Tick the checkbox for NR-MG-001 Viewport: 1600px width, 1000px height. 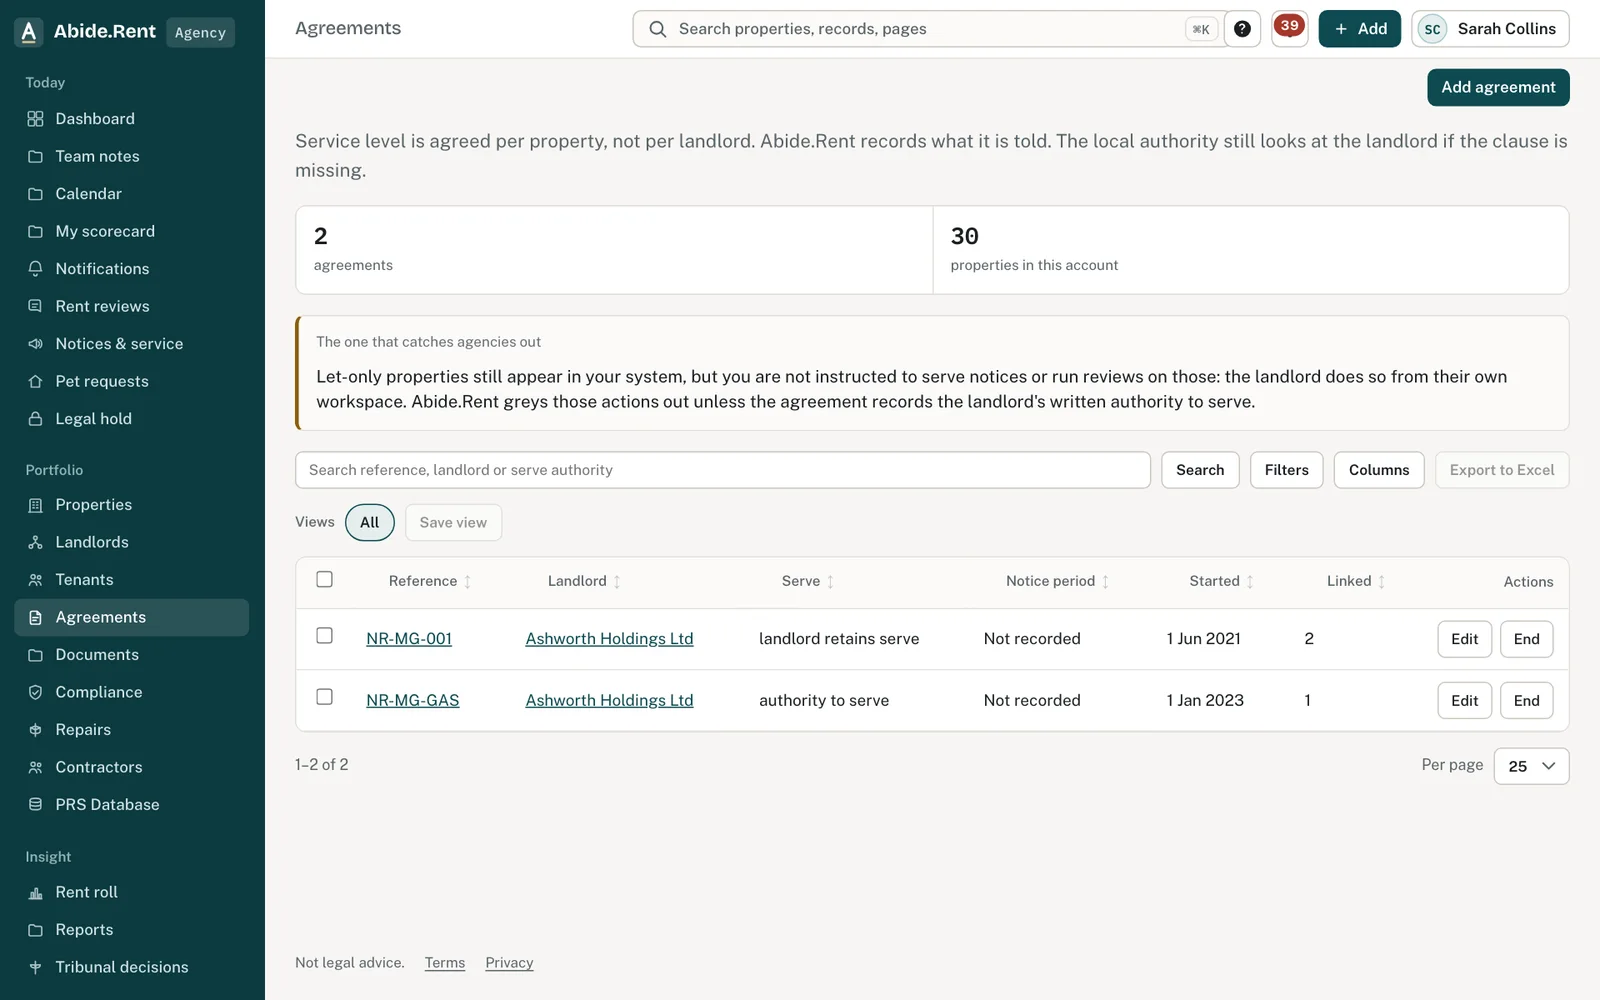(x=324, y=636)
